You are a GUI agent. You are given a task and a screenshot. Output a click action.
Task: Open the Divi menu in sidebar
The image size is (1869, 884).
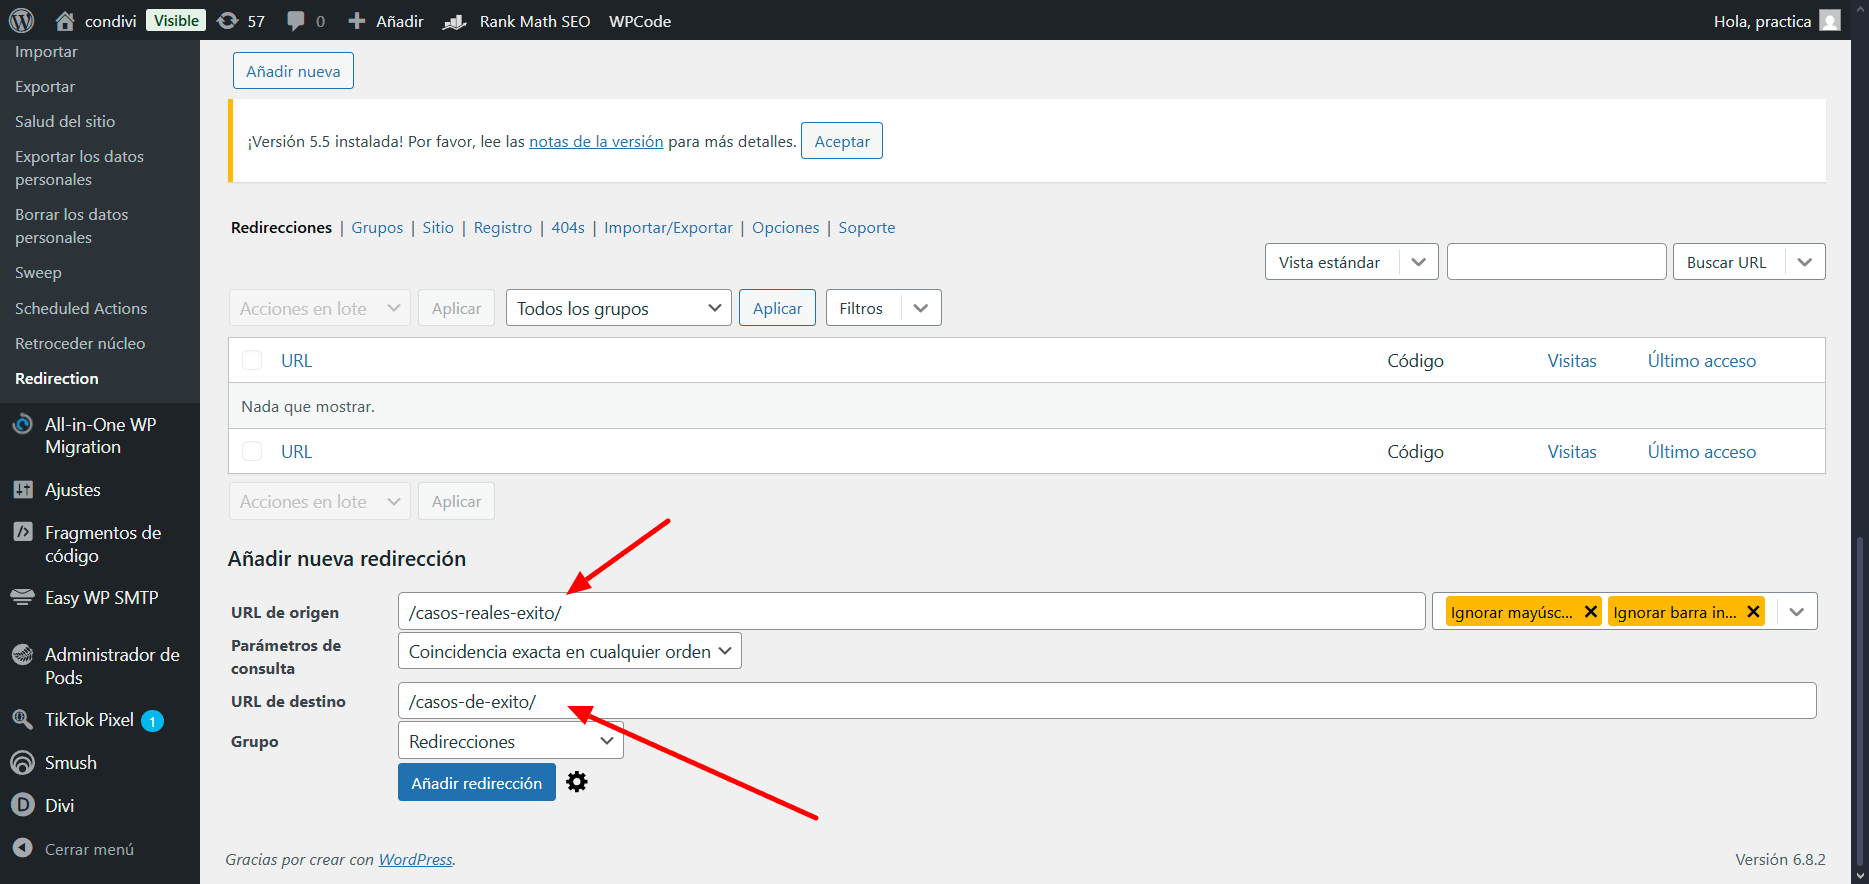tap(59, 806)
